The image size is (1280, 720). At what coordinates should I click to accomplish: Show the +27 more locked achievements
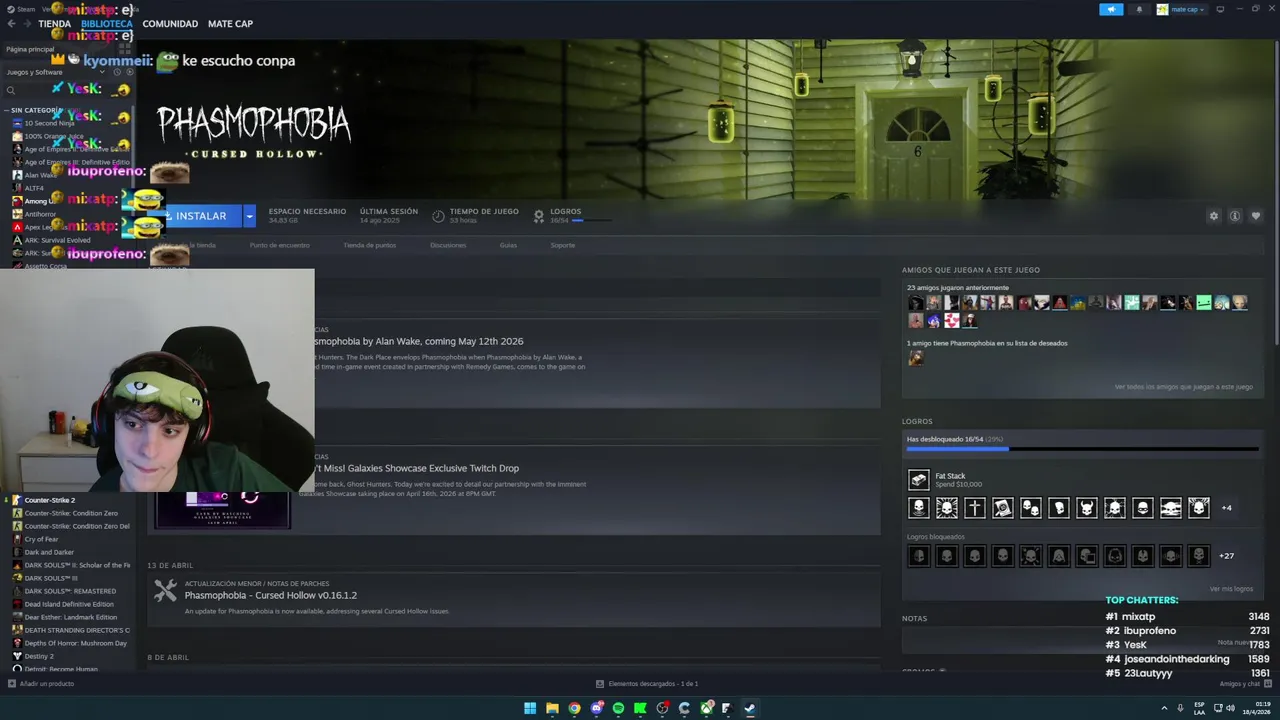(1226, 556)
